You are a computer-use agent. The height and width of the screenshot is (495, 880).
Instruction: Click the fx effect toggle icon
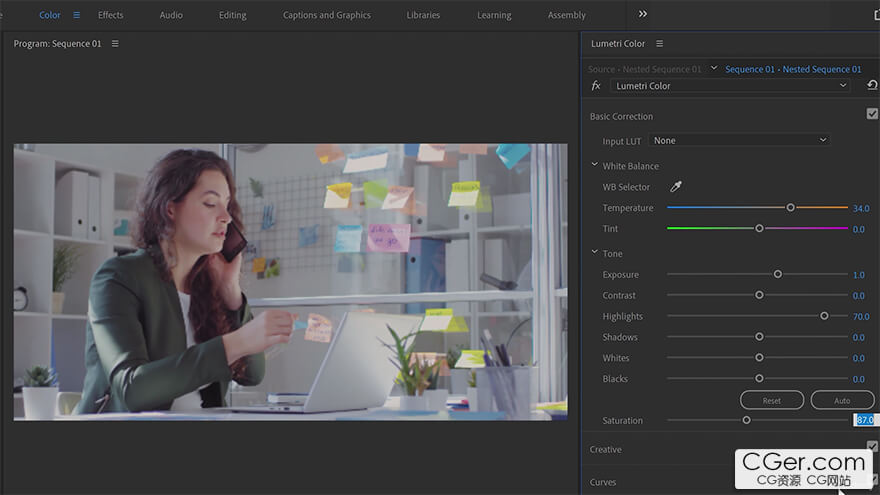pos(596,86)
